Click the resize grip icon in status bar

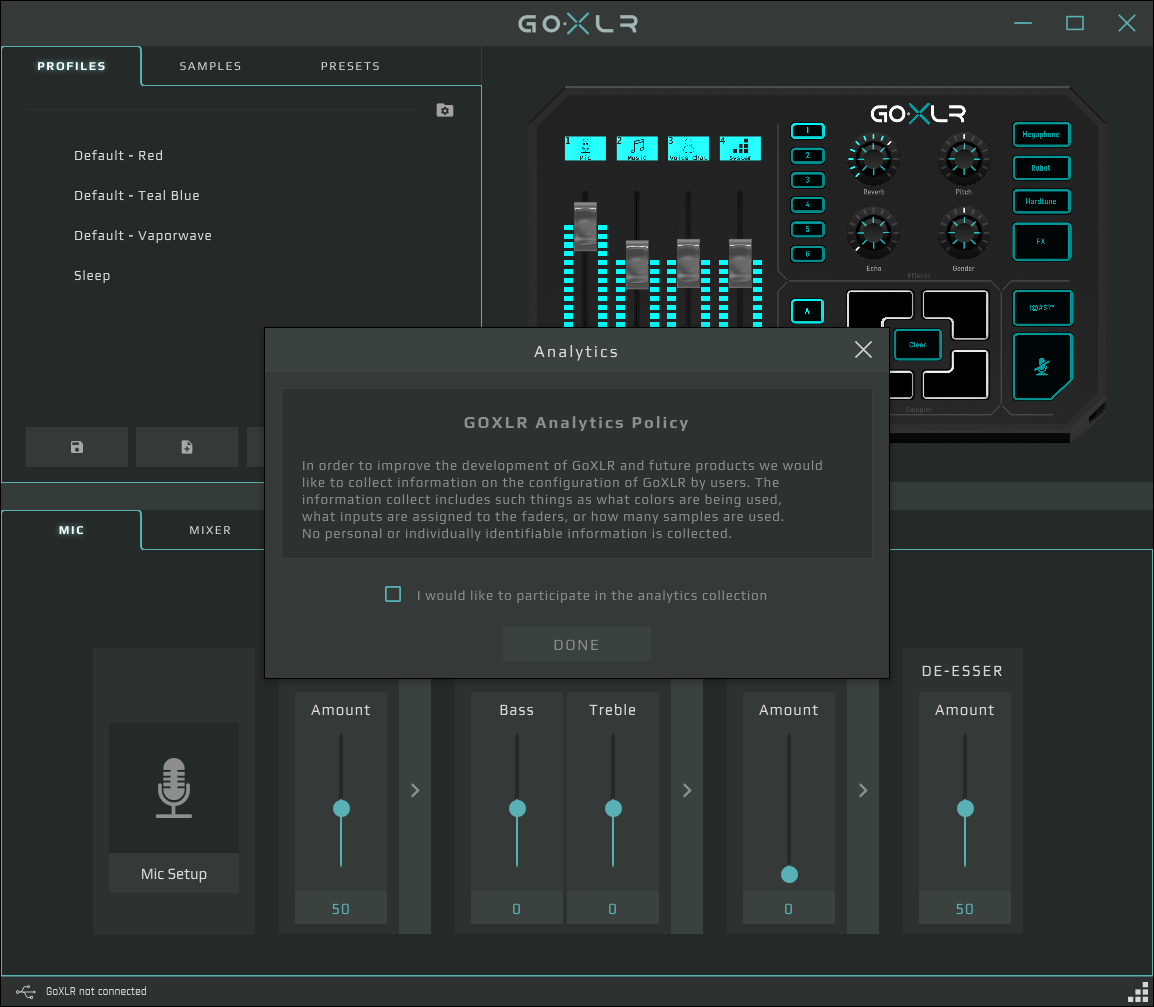(x=1139, y=992)
